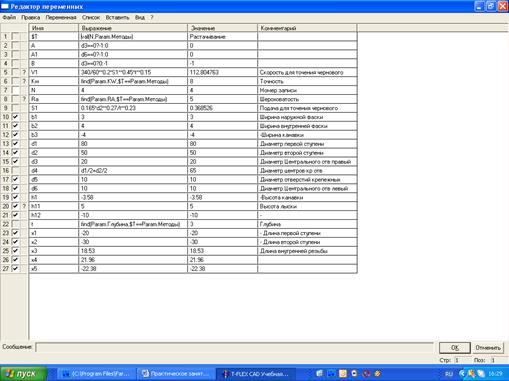
Task: Uncheck the checkbox for variable x5
Action: click(x=15, y=269)
